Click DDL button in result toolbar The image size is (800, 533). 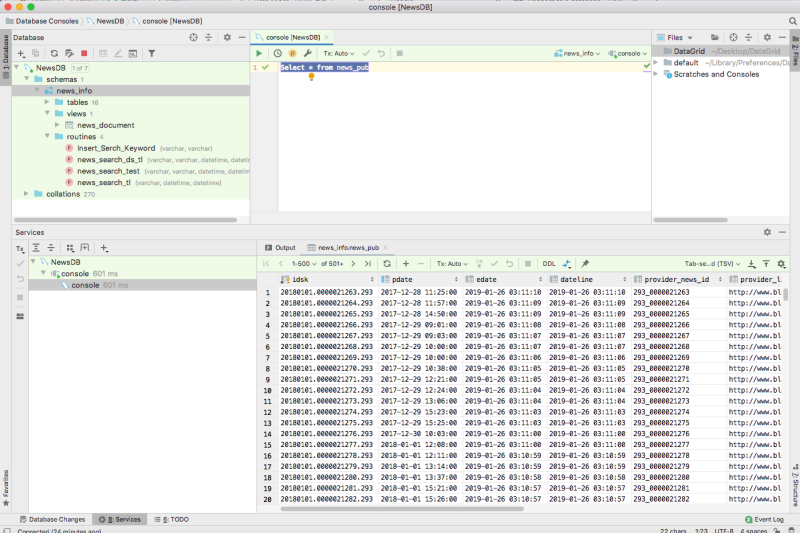tap(548, 264)
